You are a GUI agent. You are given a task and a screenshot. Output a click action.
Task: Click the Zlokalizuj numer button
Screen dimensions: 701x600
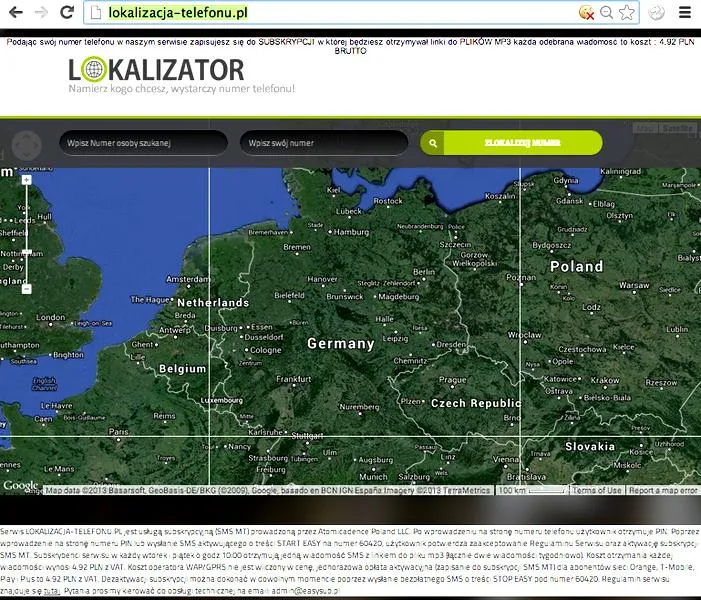coord(523,143)
